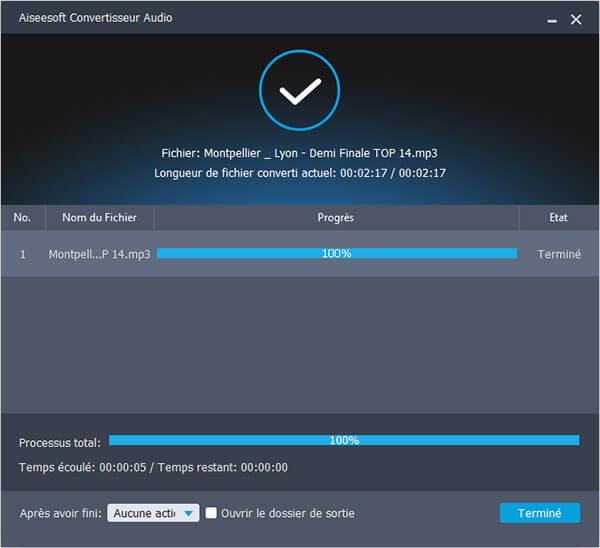The height and width of the screenshot is (548, 600).
Task: Click the Fichier: Montpellier _ Lyon filename text
Action: (299, 153)
